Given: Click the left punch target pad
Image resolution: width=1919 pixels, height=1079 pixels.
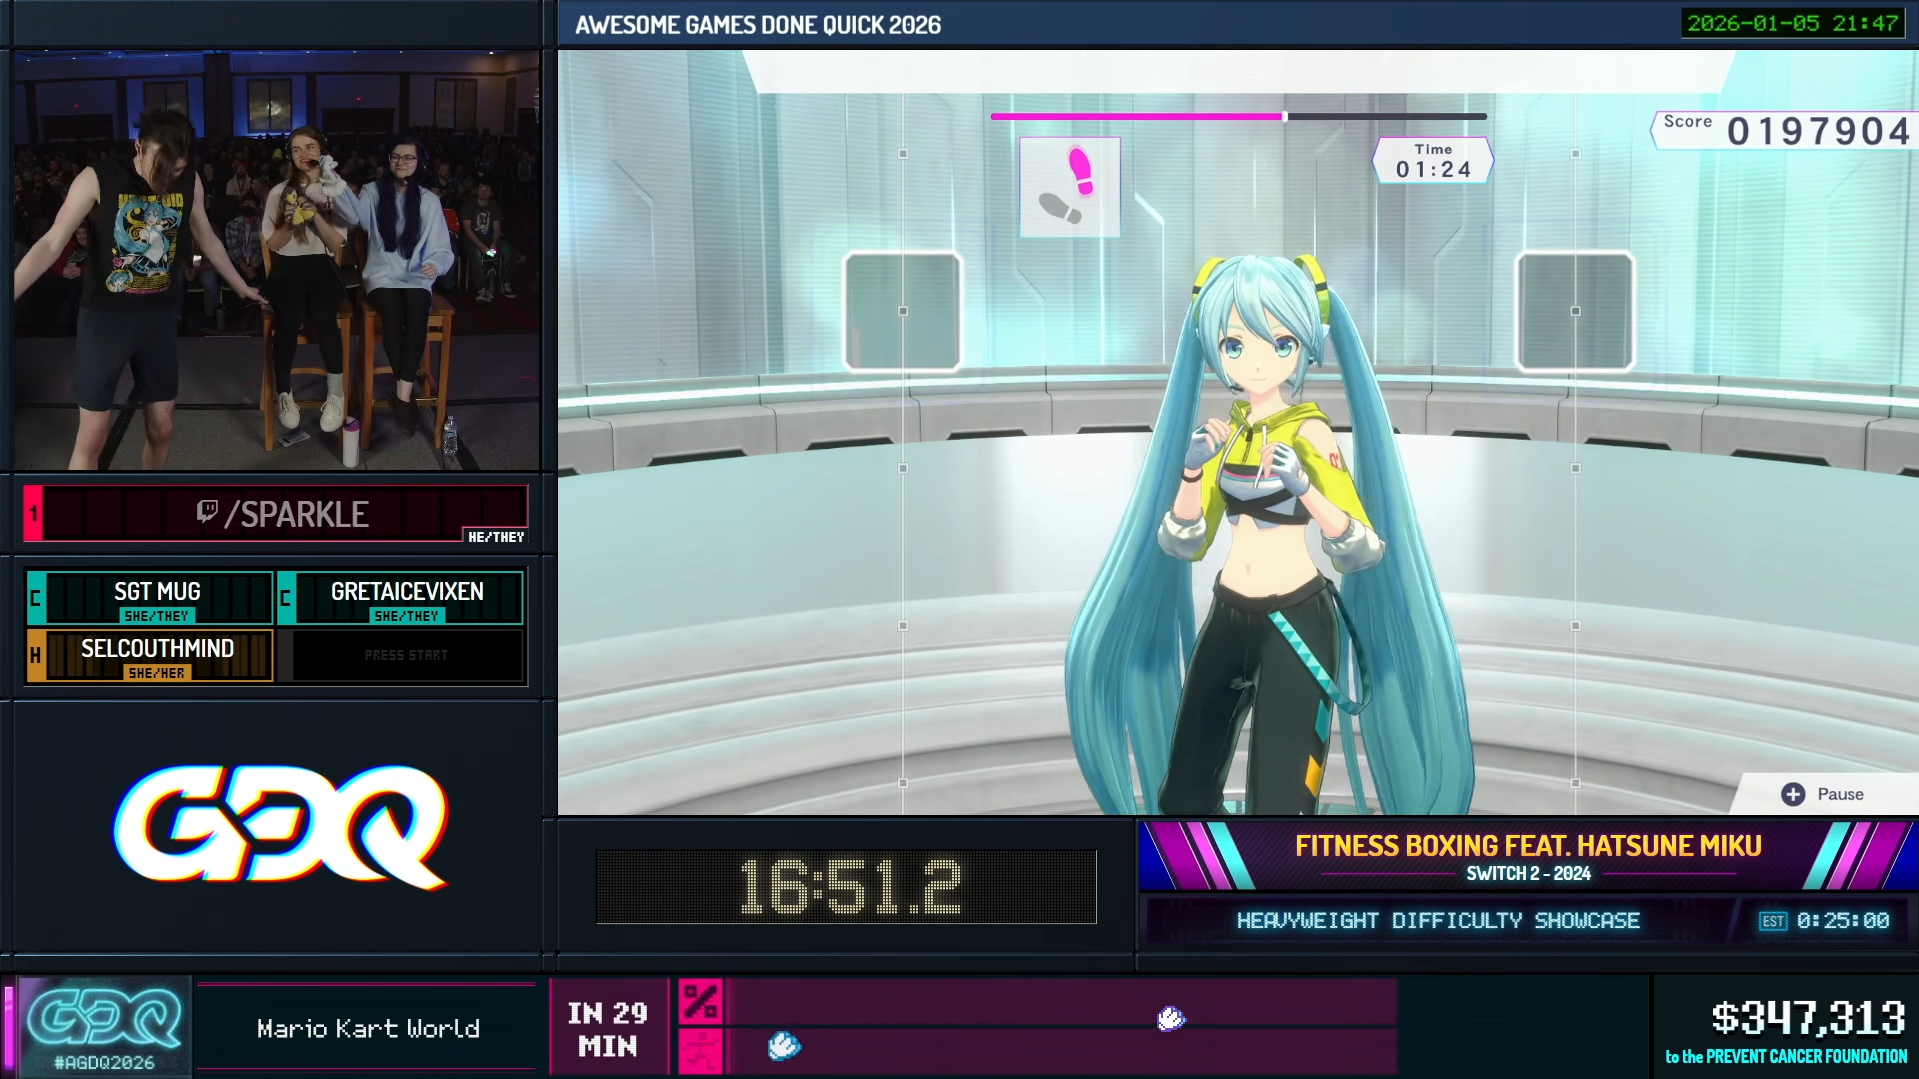Looking at the screenshot, I should click(x=903, y=311).
